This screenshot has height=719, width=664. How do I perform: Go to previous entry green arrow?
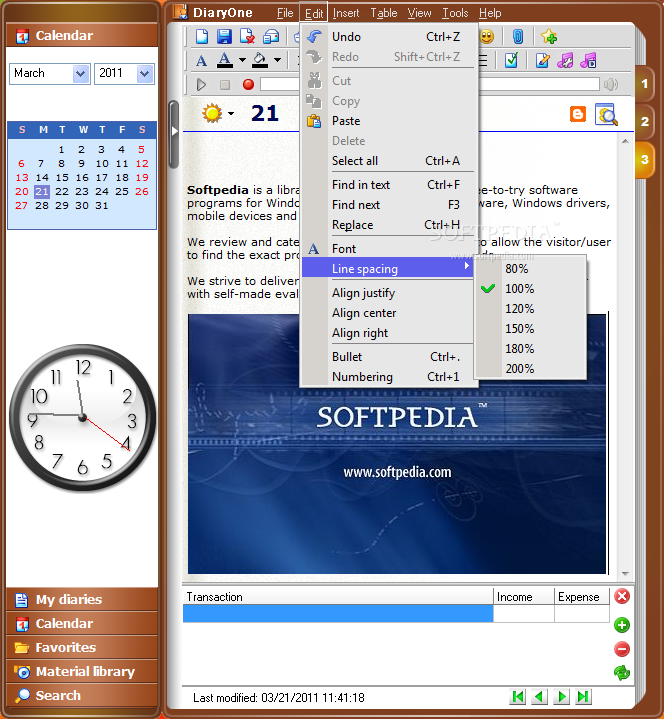click(539, 697)
